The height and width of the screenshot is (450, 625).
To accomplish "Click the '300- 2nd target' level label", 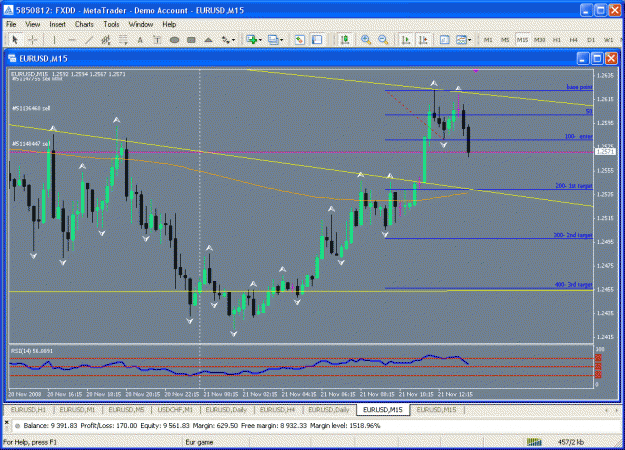I will [573, 235].
